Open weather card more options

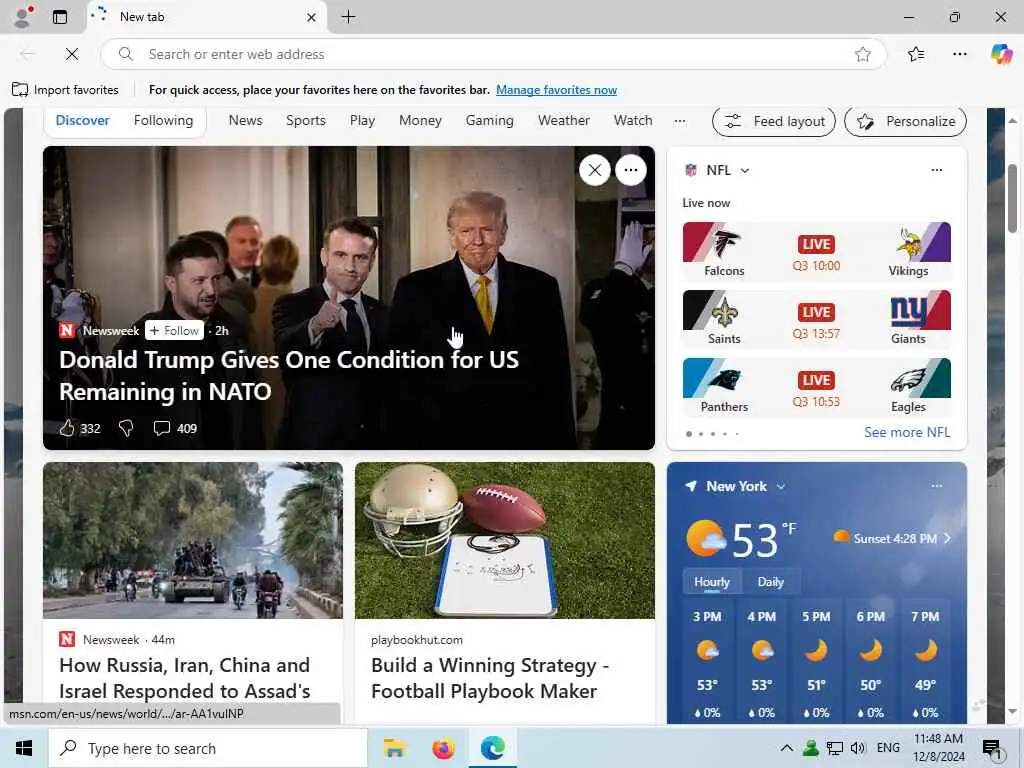point(936,486)
